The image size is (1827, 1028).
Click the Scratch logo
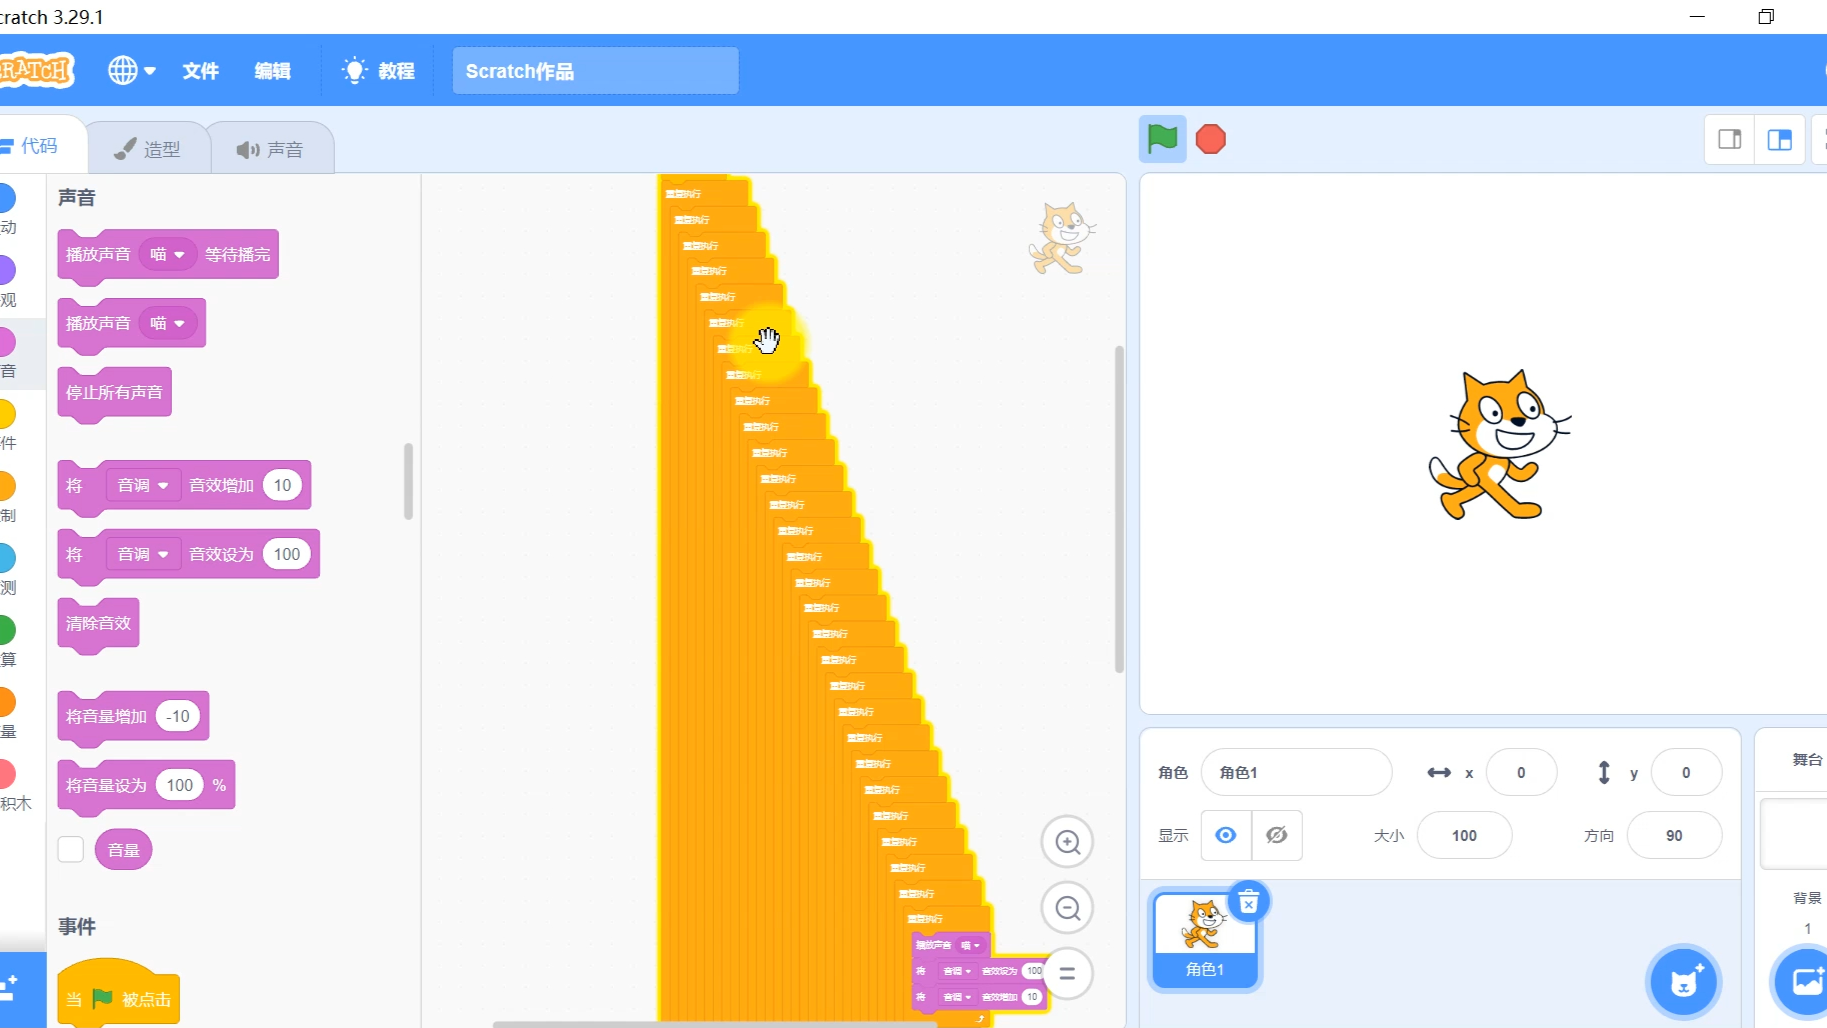tap(36, 70)
